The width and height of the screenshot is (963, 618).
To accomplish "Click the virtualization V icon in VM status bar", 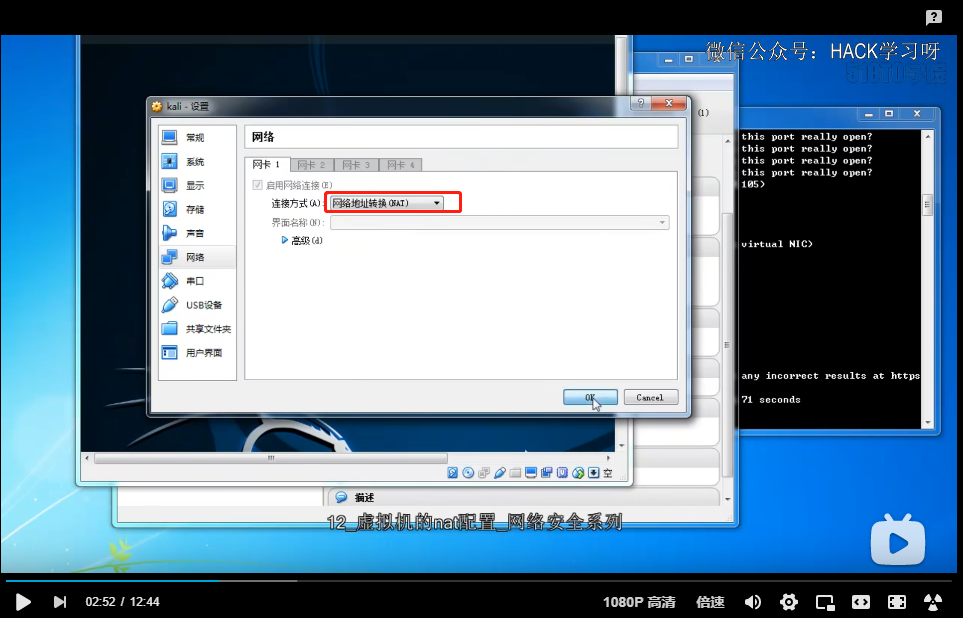I will [x=562, y=472].
